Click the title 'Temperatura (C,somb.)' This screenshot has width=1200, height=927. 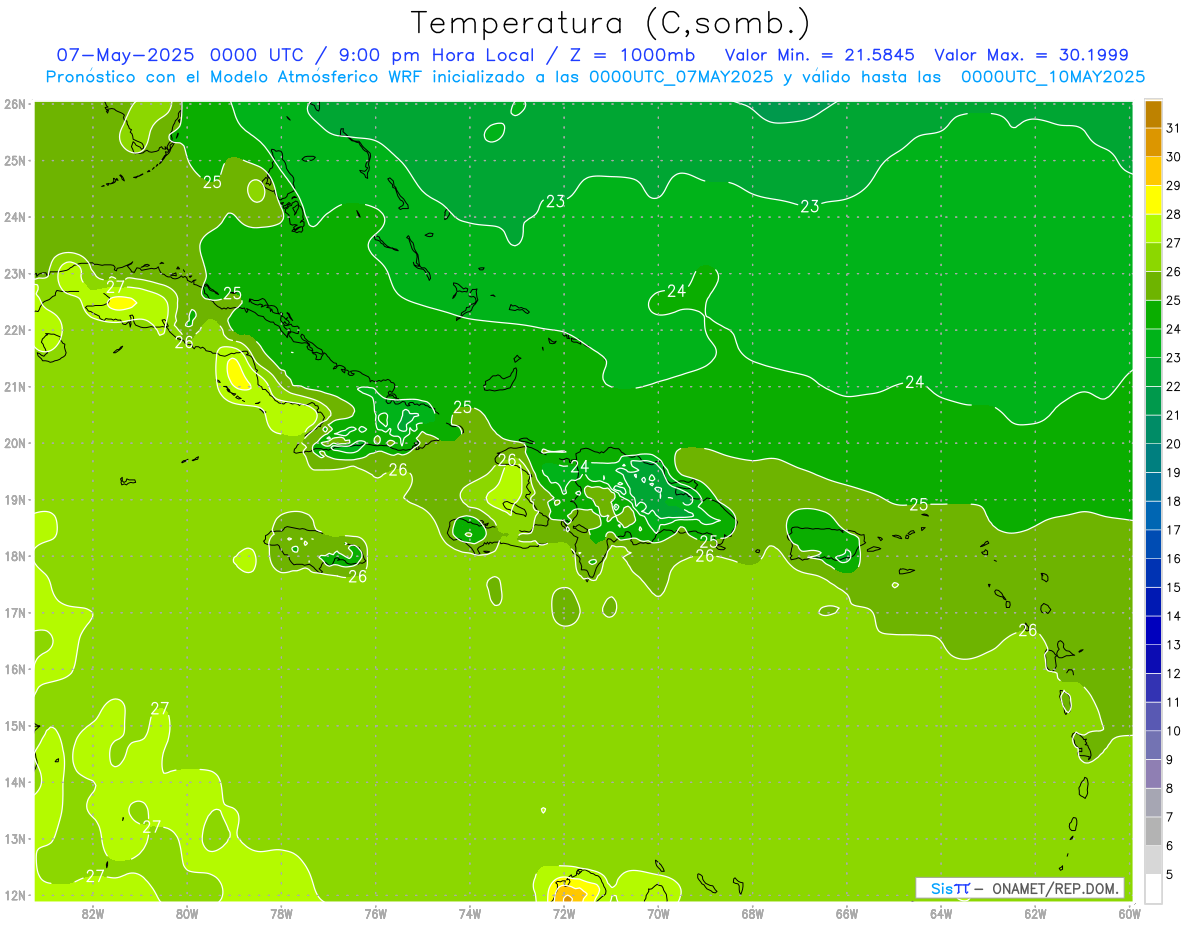tap(611, 23)
